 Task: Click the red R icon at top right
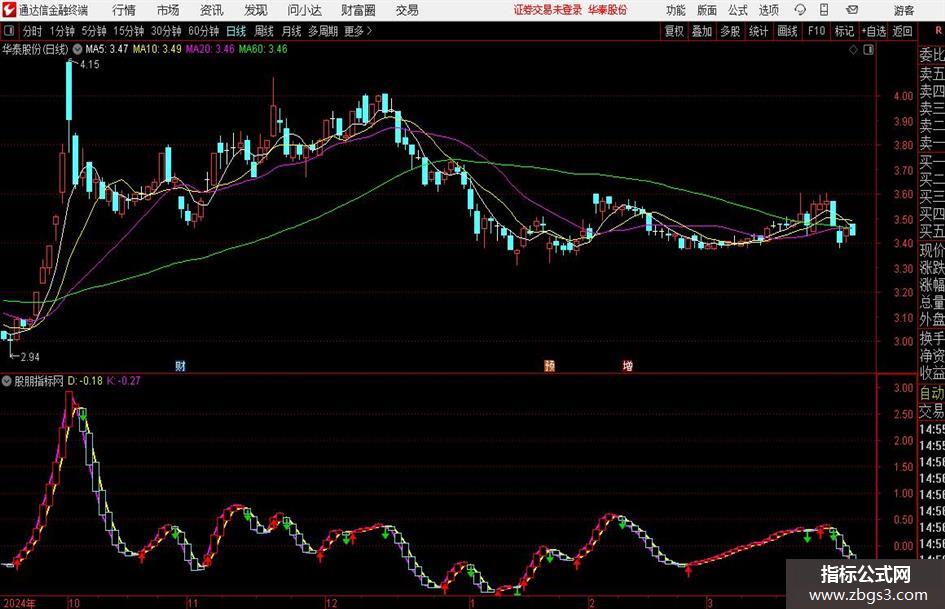click(x=938, y=31)
